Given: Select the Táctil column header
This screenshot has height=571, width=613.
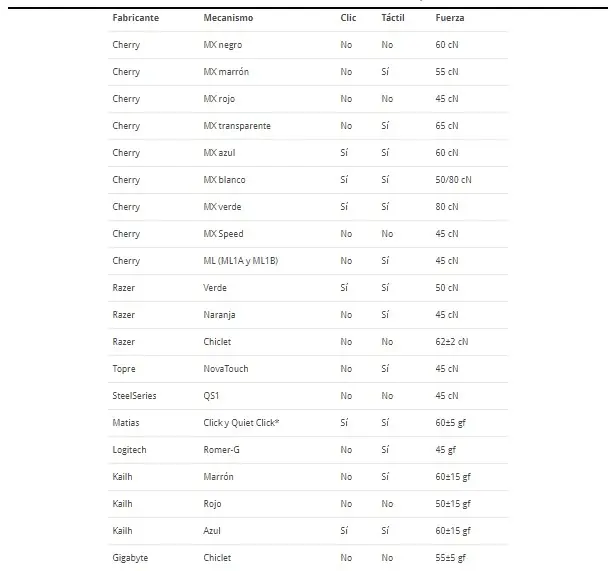Looking at the screenshot, I should pyautogui.click(x=393, y=18).
